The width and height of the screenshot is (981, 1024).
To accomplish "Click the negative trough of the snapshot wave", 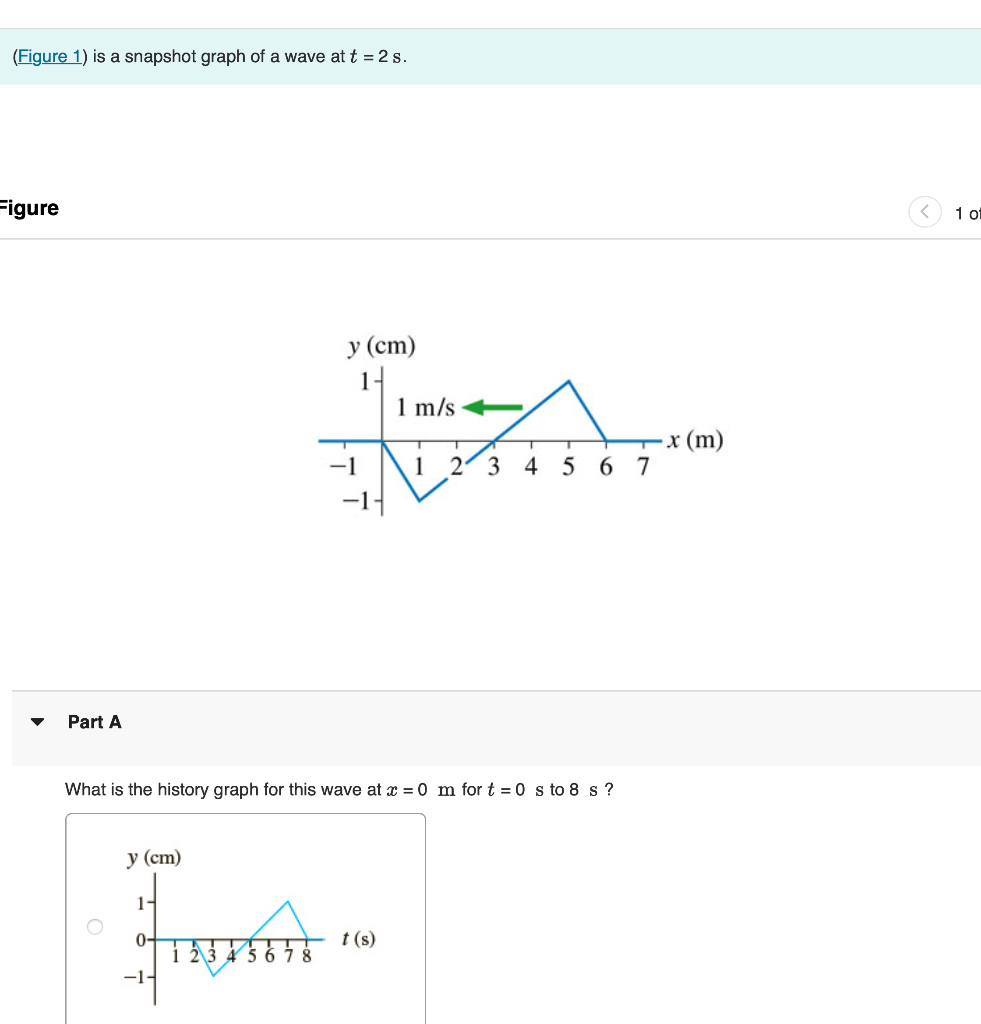I will point(419,499).
